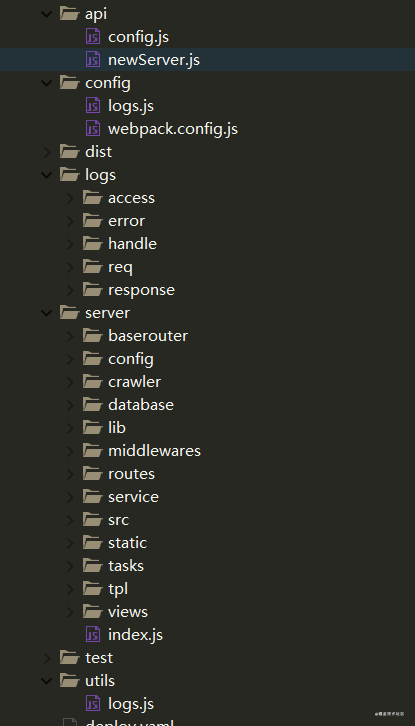Screen dimensions: 415x726
Task: Click the JS icon beside newServer.js
Action: click(93, 60)
